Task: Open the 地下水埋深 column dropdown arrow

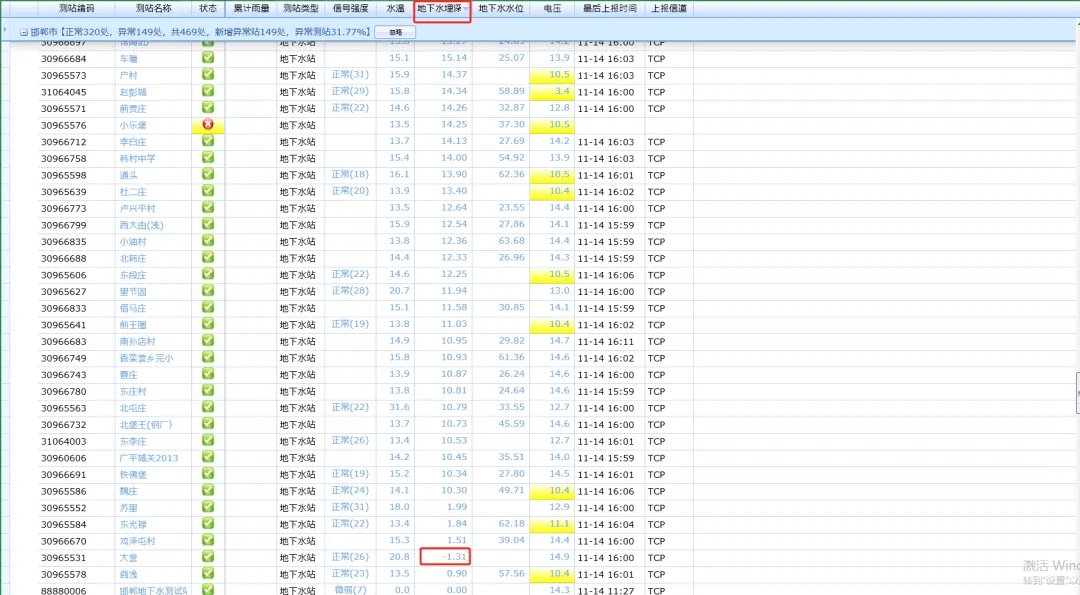Action: (x=466, y=9)
